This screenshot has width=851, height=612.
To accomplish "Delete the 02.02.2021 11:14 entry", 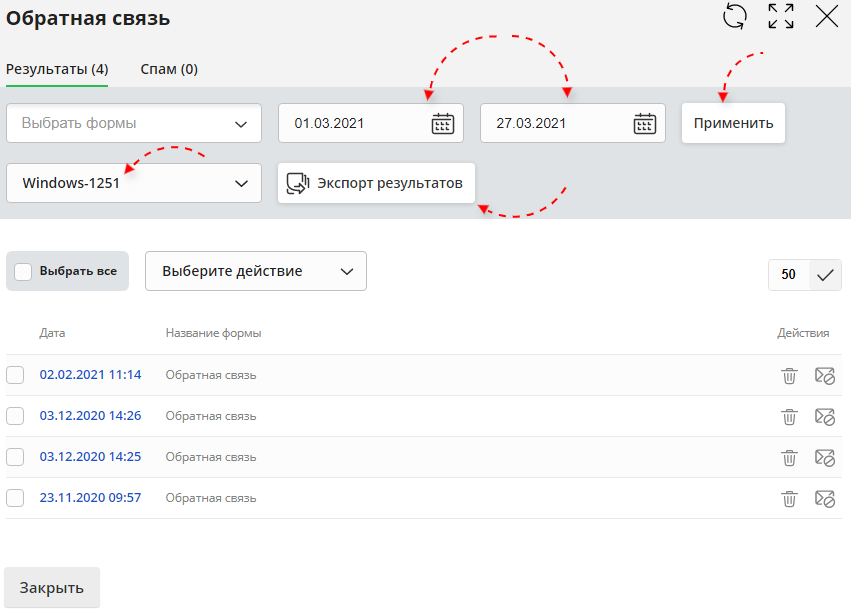I will pyautogui.click(x=789, y=376).
